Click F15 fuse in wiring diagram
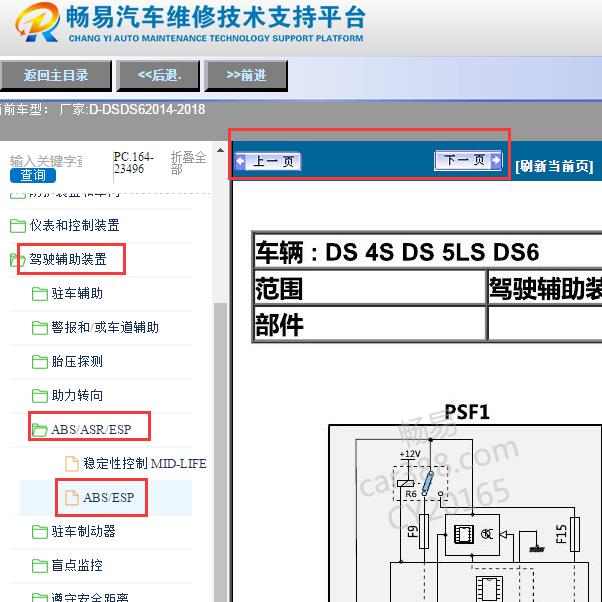The width and height of the screenshot is (602, 602). coord(575,534)
